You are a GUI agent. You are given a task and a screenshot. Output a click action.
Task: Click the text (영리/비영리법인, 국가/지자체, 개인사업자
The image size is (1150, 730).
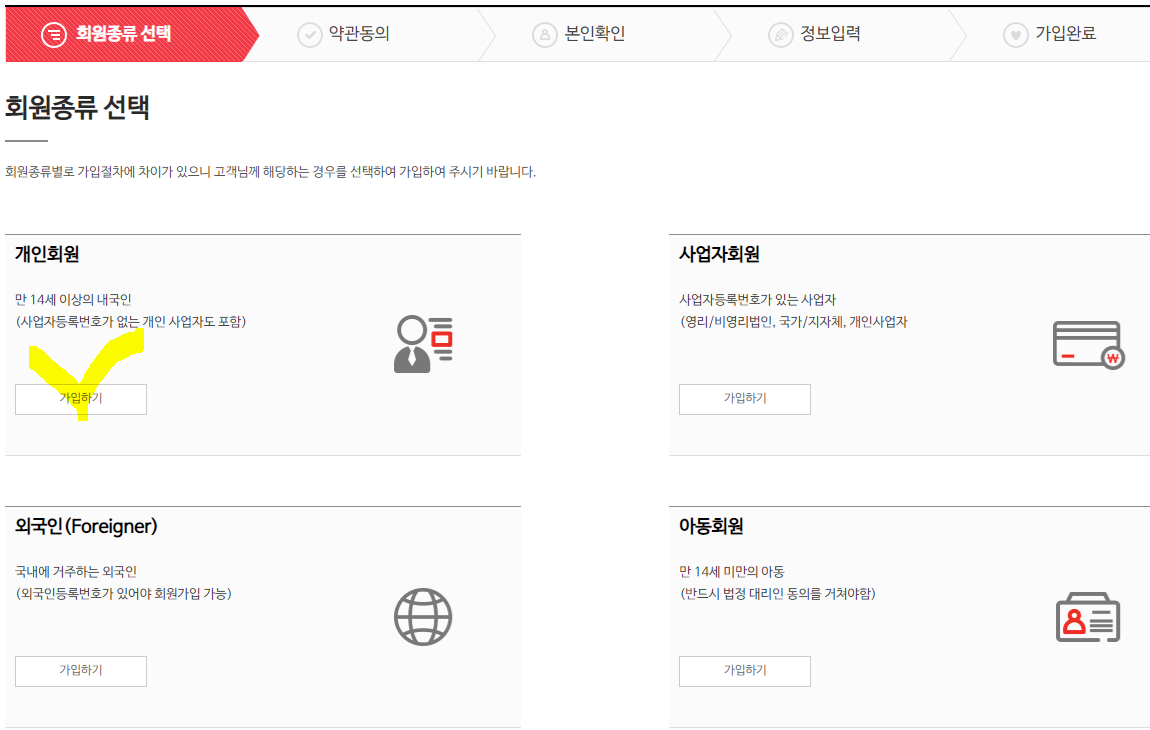pyautogui.click(x=794, y=321)
